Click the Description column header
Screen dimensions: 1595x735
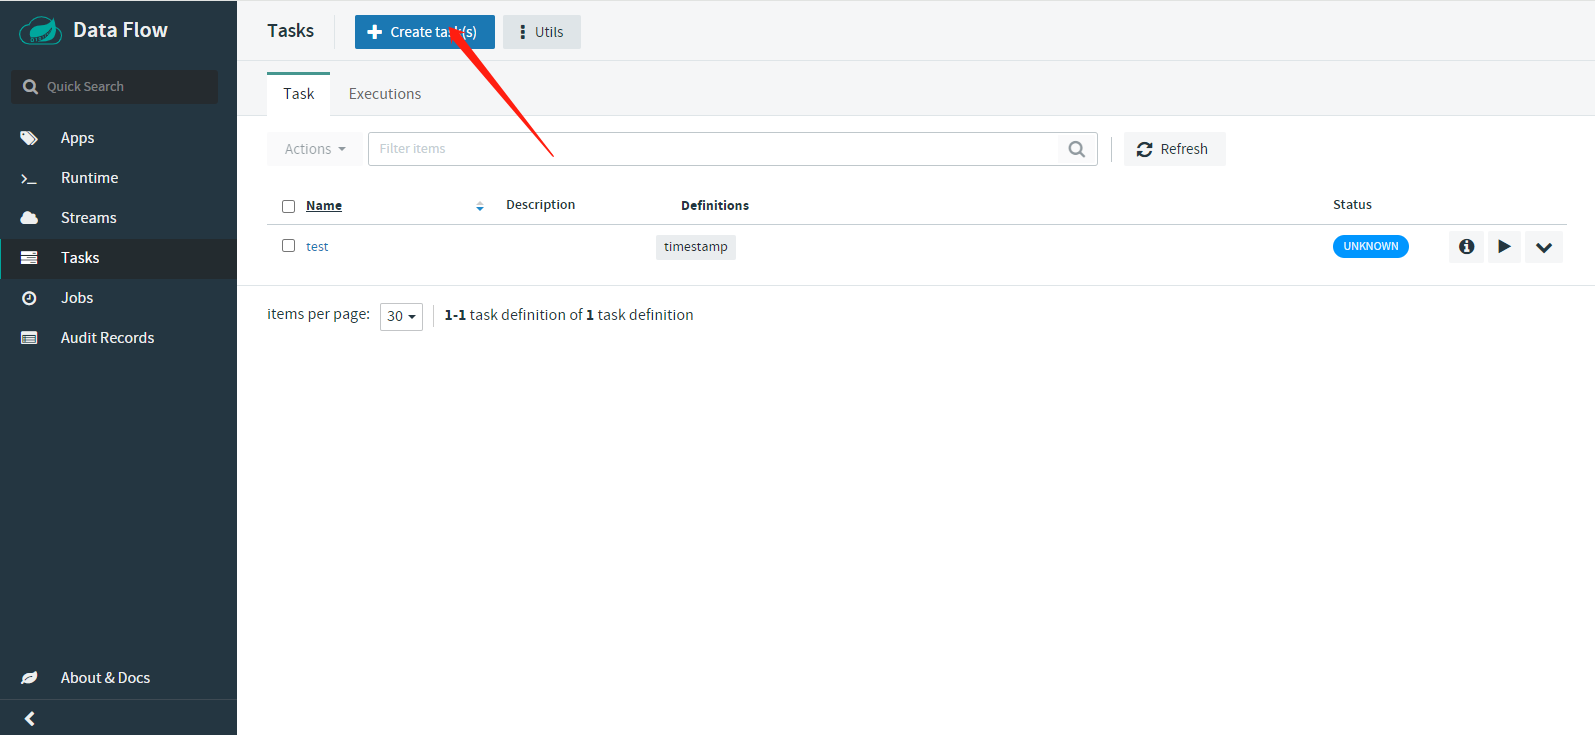541,205
